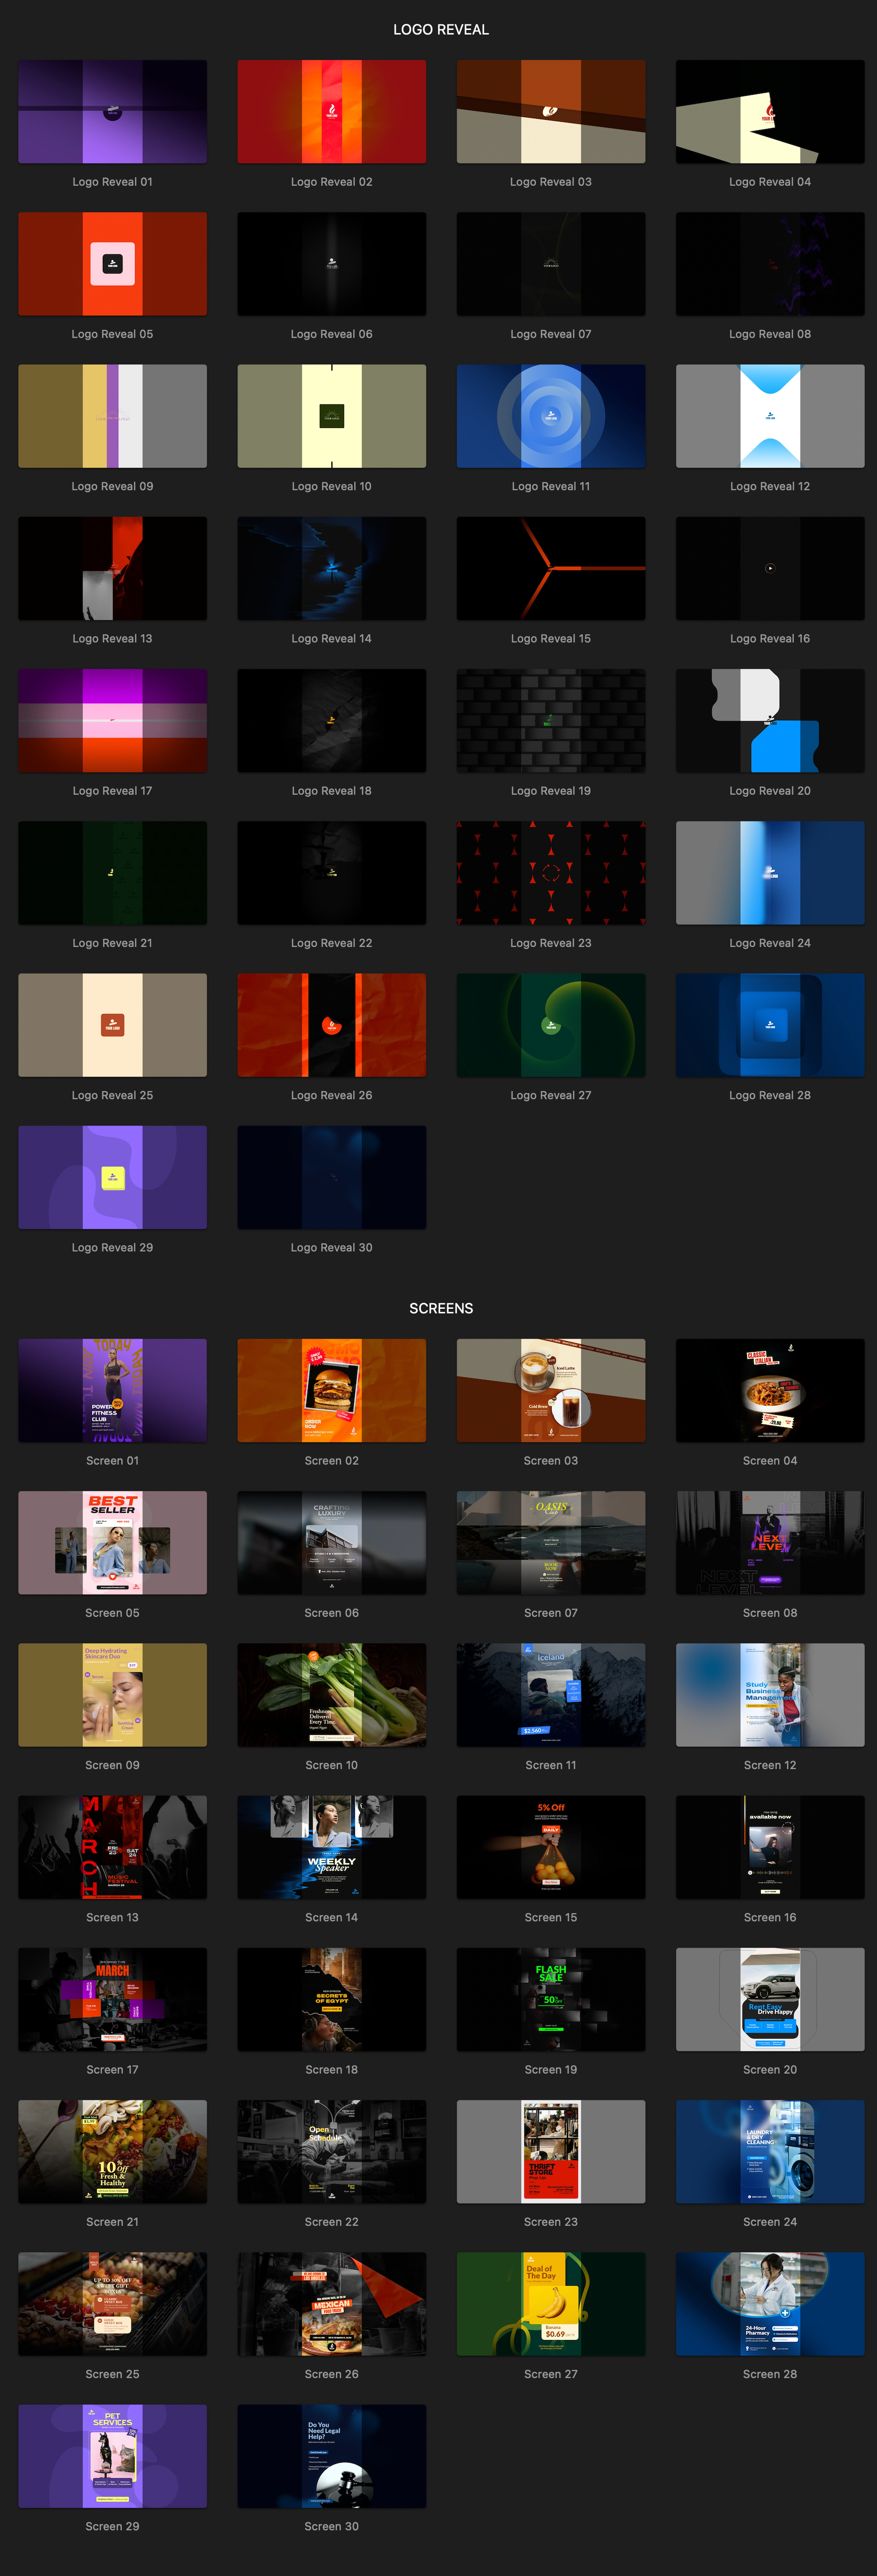
Task: Open the Logo Reveal 30 thumbnail
Action: 331,1177
